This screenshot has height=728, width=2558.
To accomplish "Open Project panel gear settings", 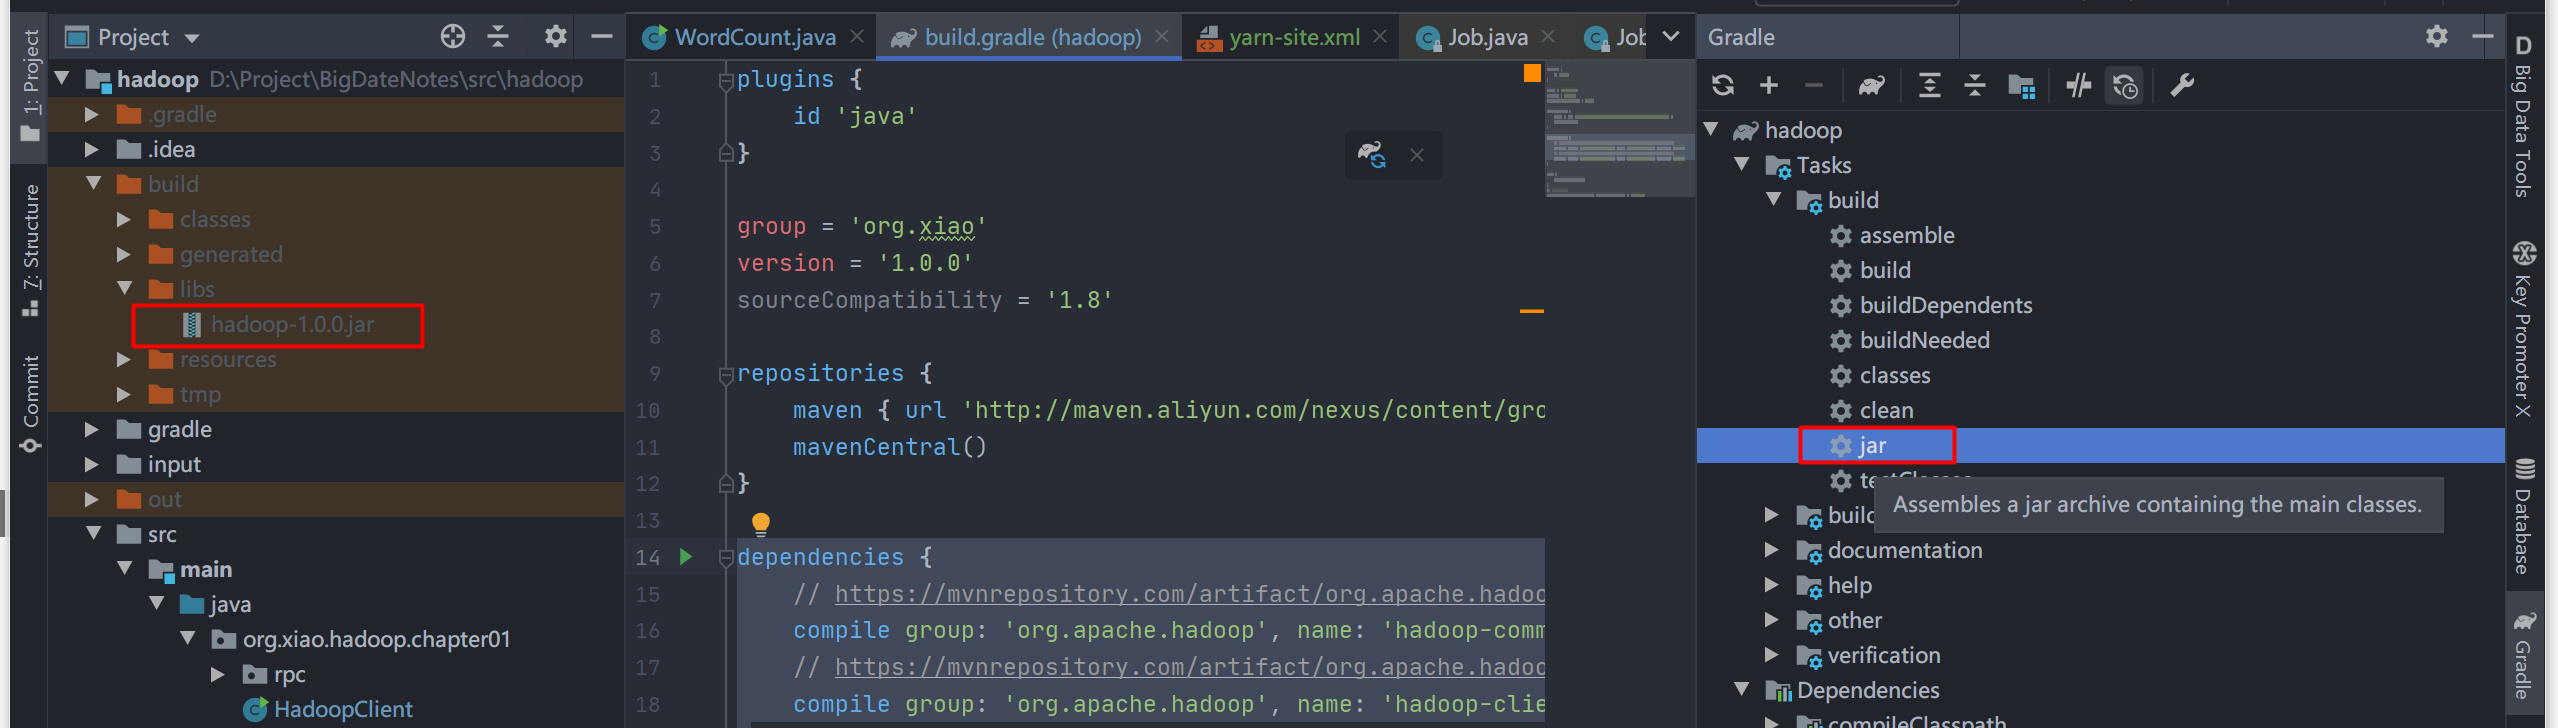I will click(556, 37).
